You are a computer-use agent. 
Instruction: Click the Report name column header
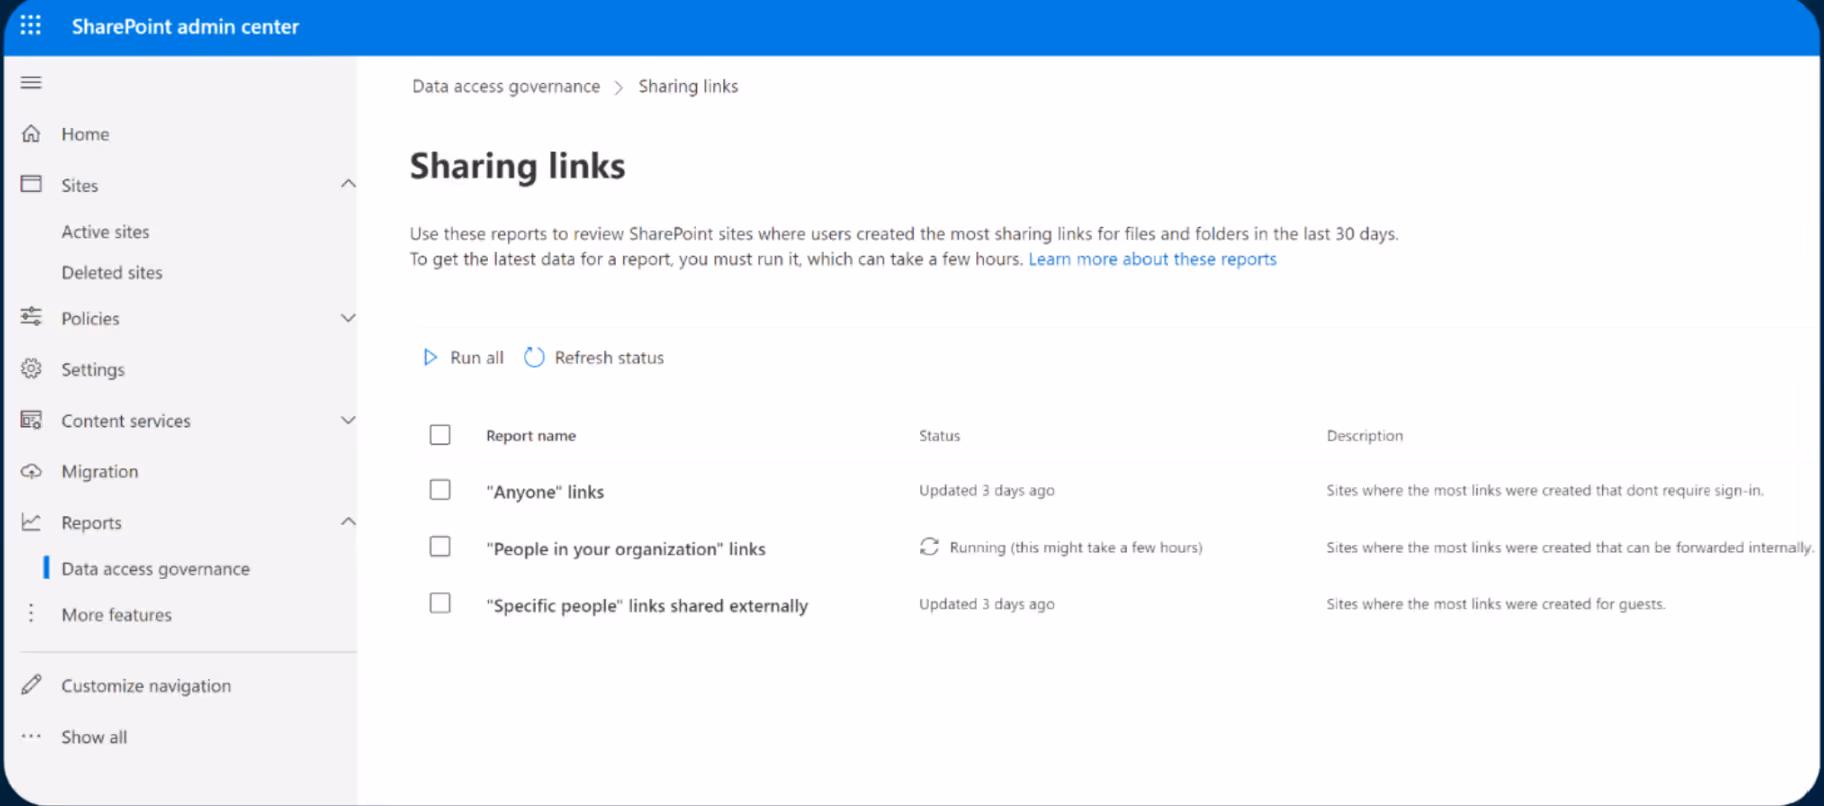531,436
